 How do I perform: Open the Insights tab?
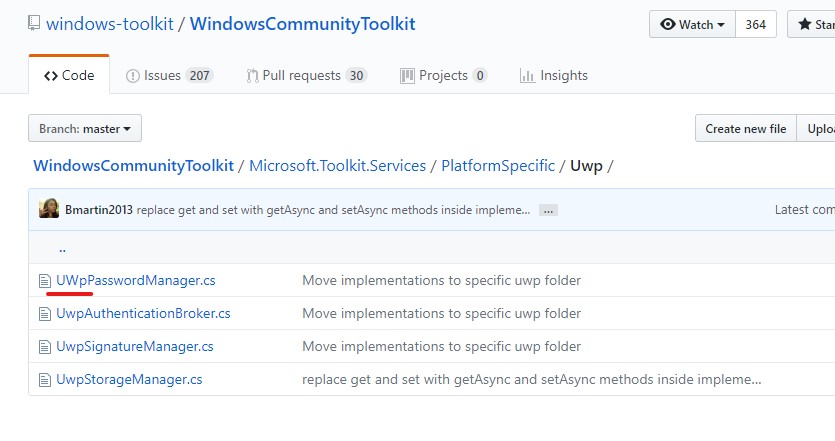[x=554, y=76]
